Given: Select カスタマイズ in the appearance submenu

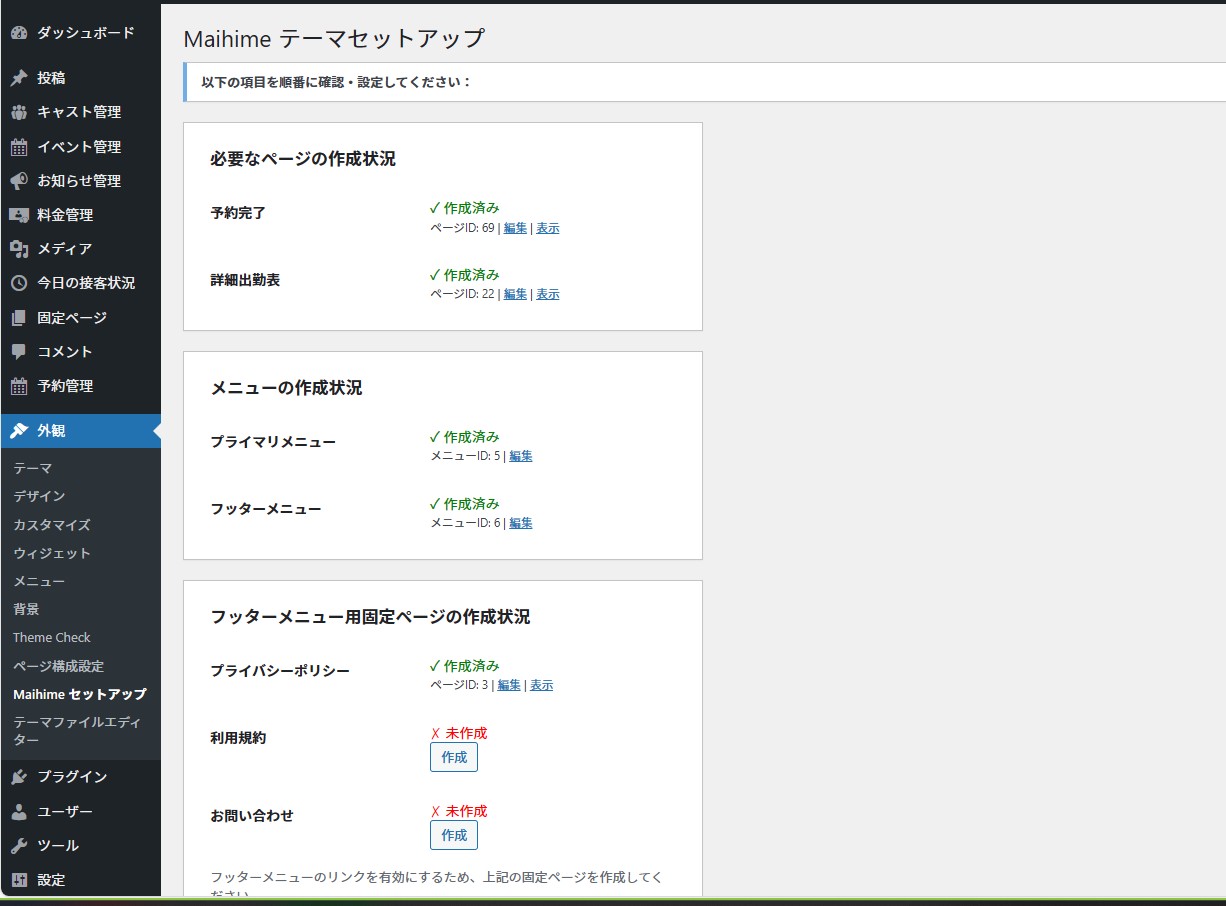Looking at the screenshot, I should (52, 525).
